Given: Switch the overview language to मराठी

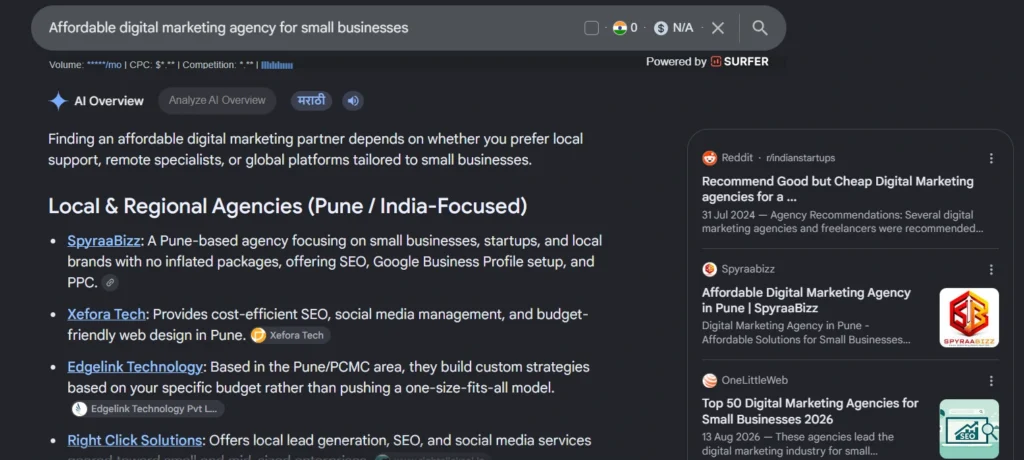Looking at the screenshot, I should tap(312, 101).
